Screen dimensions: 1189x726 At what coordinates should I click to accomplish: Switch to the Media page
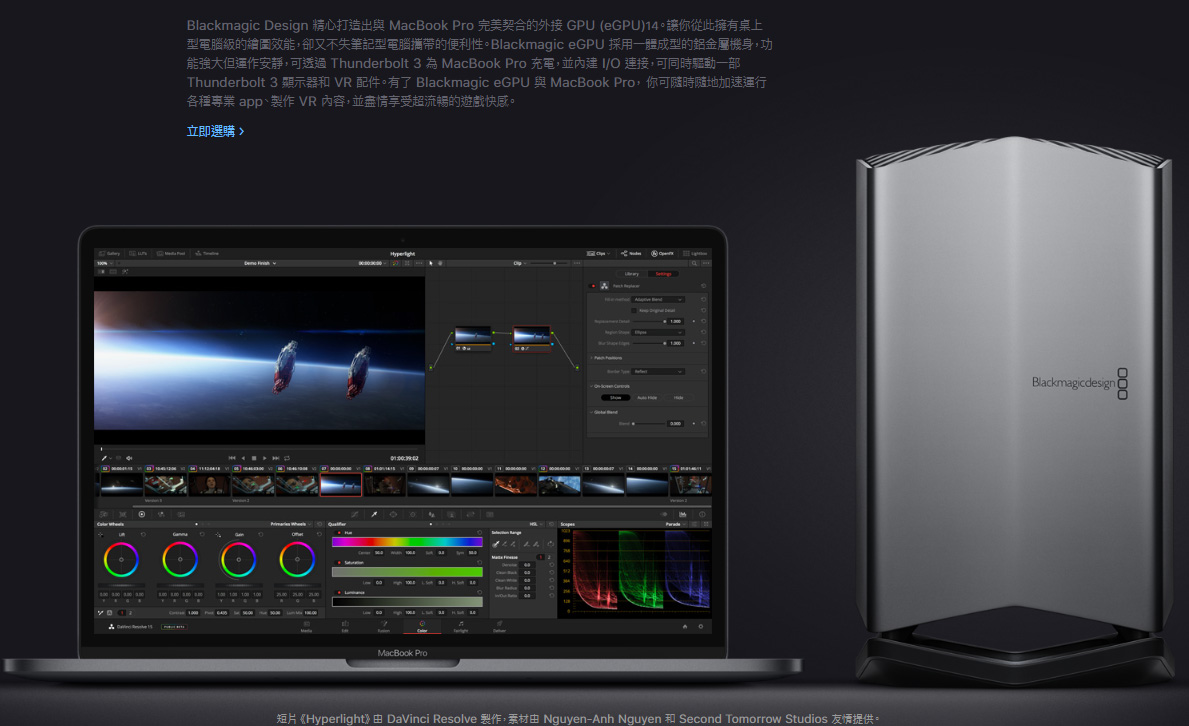(x=306, y=627)
